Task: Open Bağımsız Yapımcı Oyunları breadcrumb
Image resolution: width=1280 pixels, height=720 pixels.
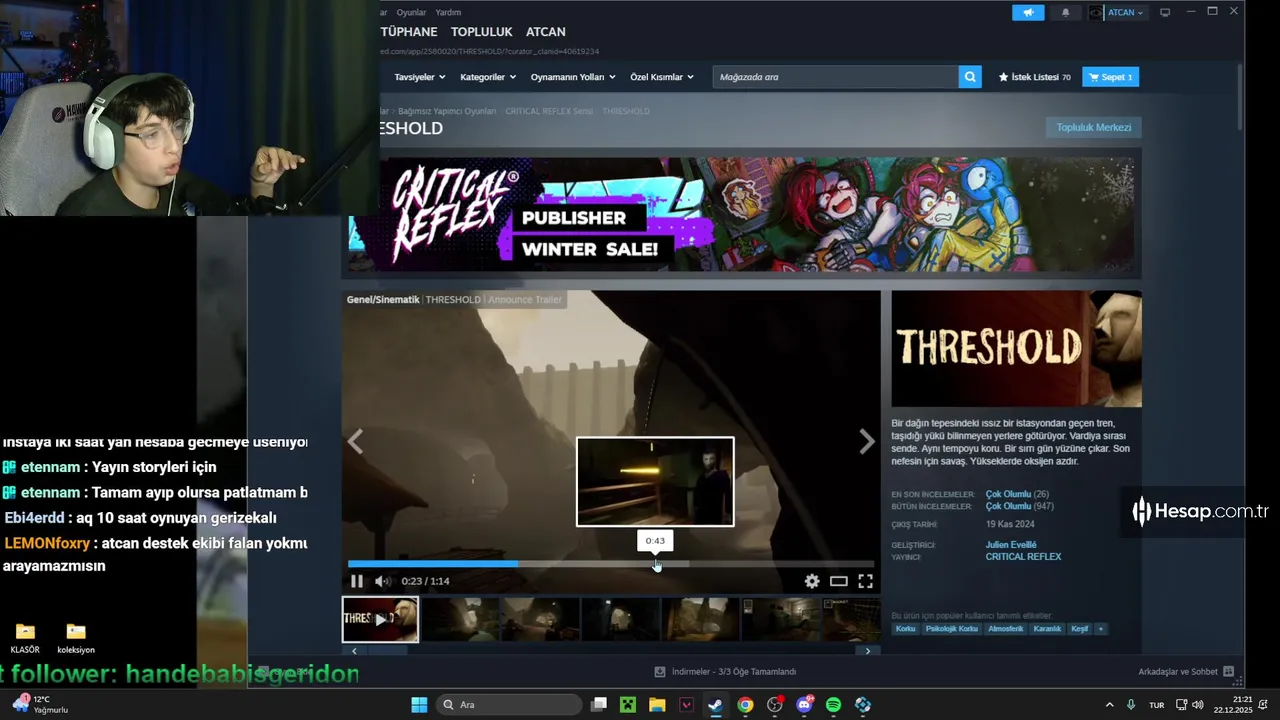Action: [x=446, y=111]
